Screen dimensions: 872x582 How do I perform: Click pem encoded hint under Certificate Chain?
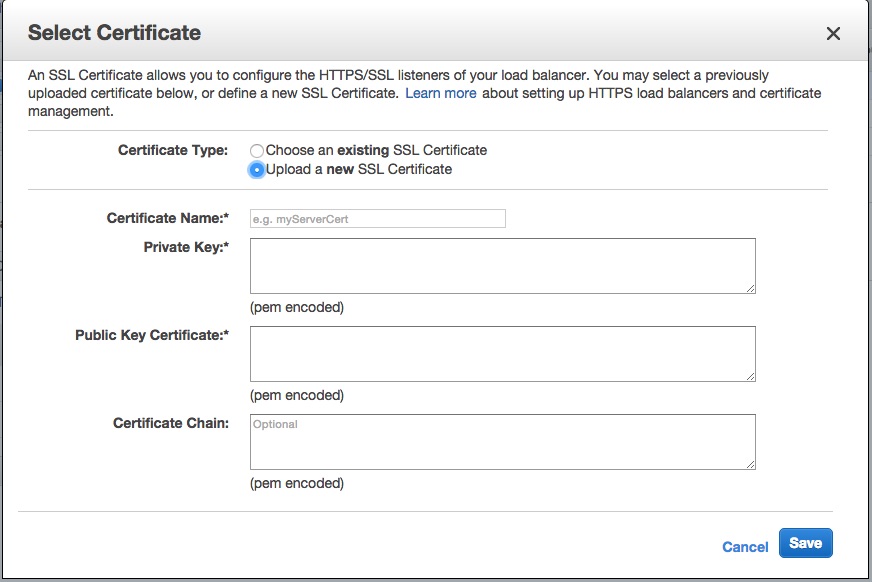click(x=297, y=483)
